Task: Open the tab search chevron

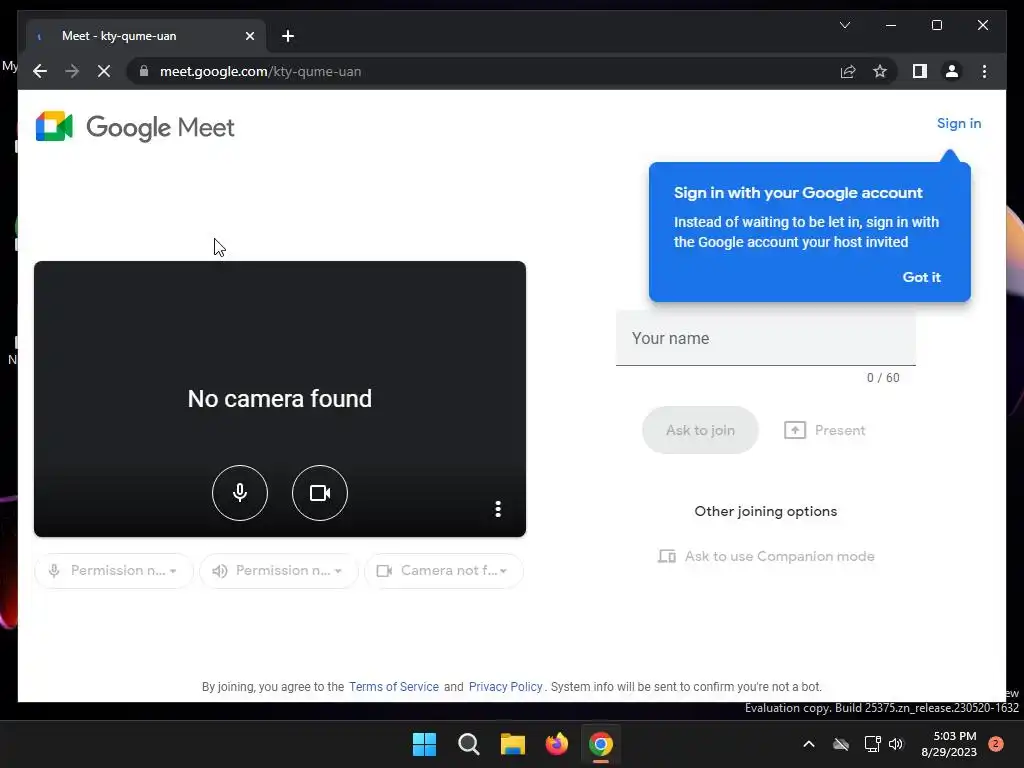Action: pyautogui.click(x=844, y=25)
